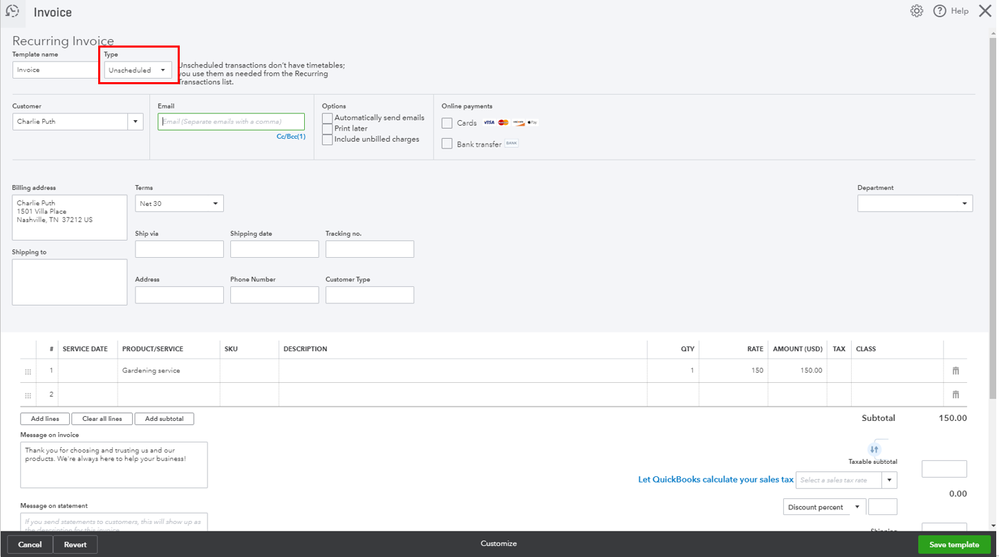Viewport: 999px width, 557px height.
Task: Open the Type dropdown showing Unscheduled
Action: point(138,70)
